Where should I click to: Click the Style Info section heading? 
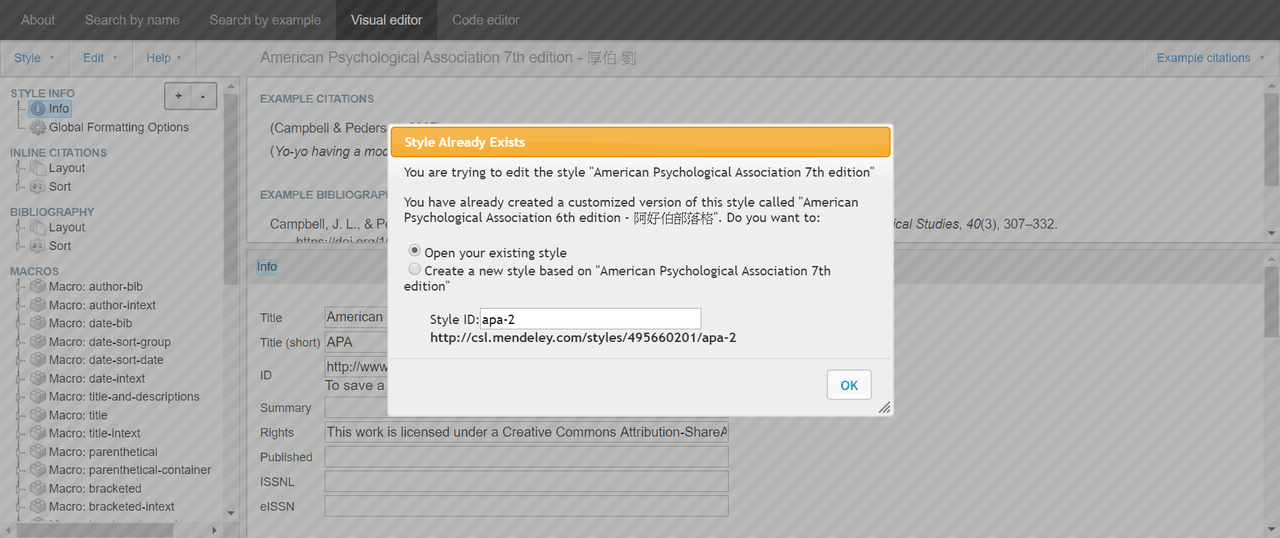42,93
